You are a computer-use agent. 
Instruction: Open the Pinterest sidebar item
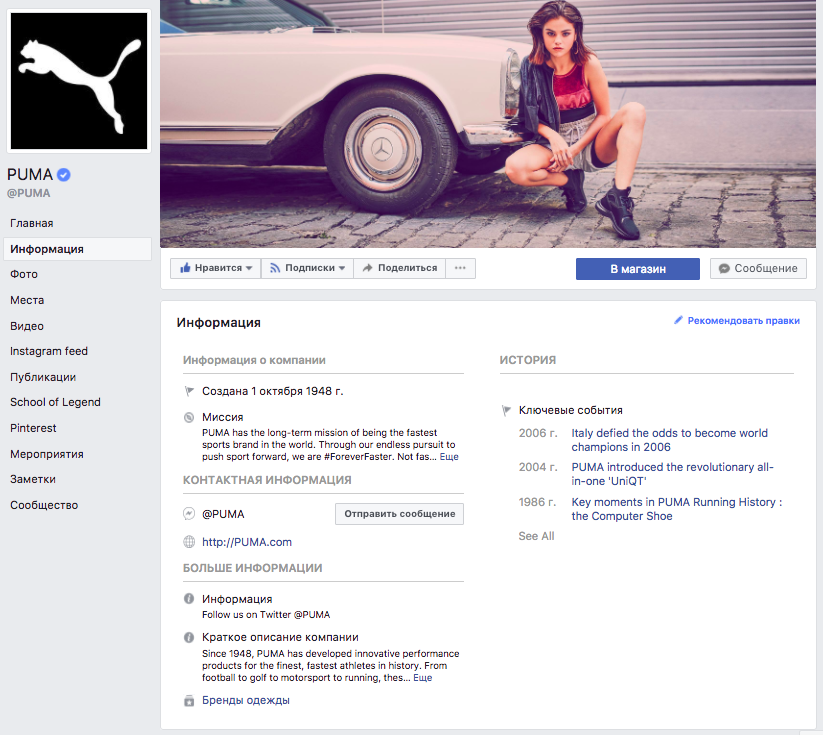tap(33, 428)
